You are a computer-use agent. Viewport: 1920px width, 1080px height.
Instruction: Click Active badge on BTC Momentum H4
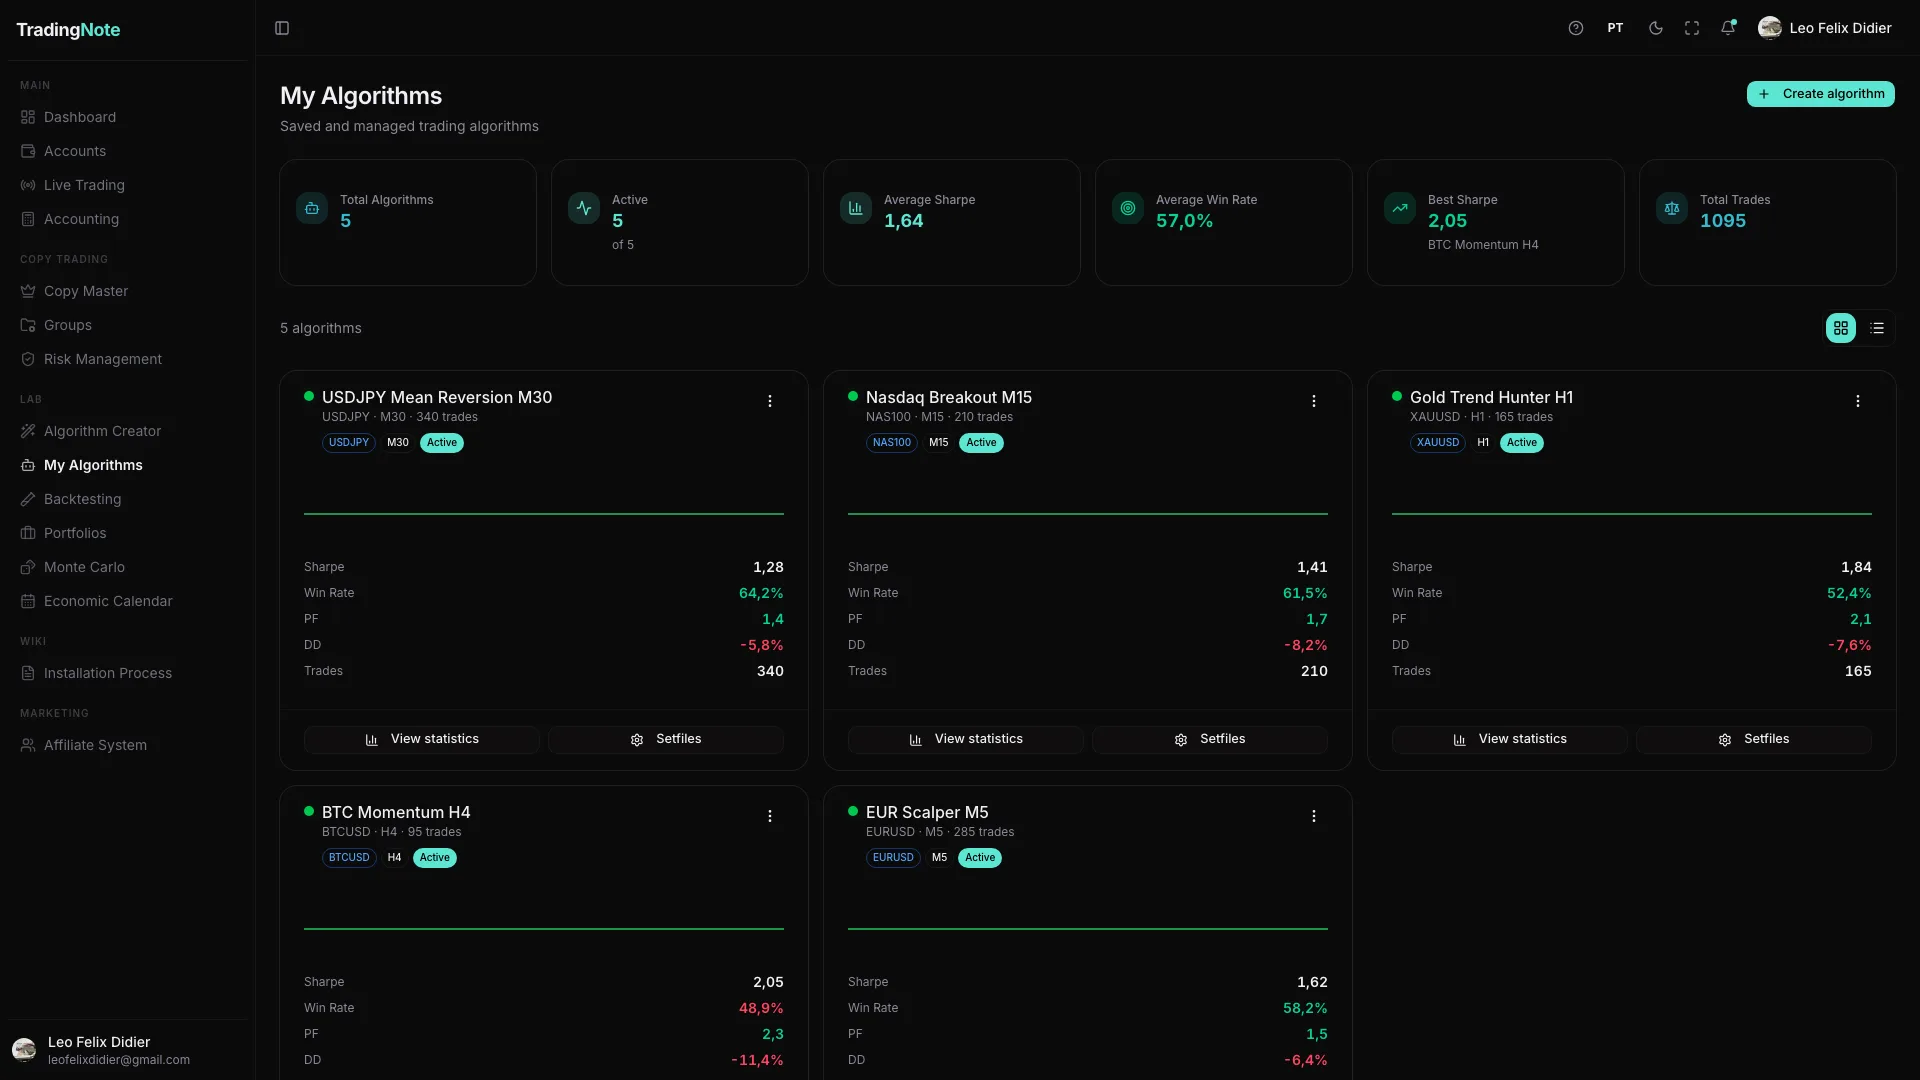[x=435, y=858]
